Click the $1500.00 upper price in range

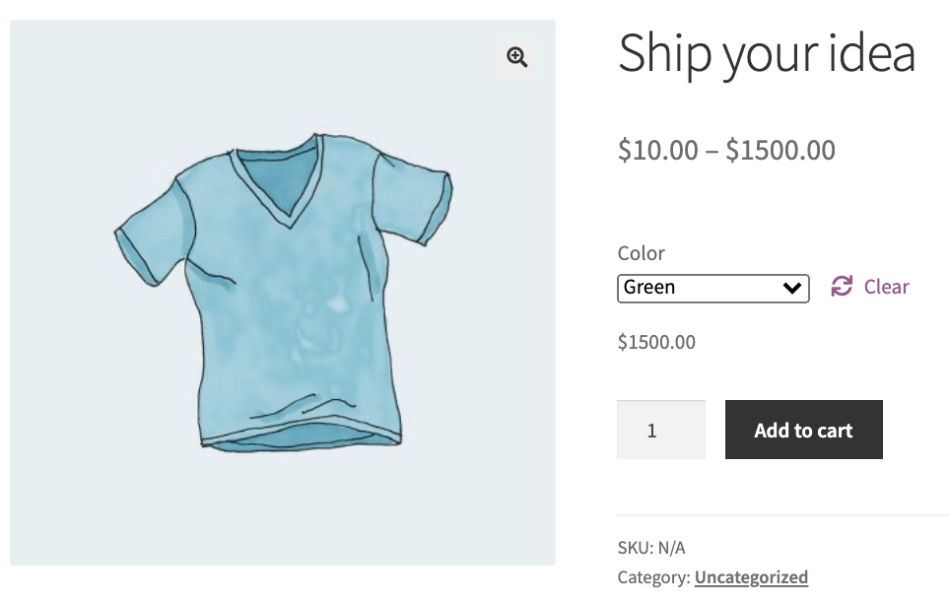pos(780,151)
